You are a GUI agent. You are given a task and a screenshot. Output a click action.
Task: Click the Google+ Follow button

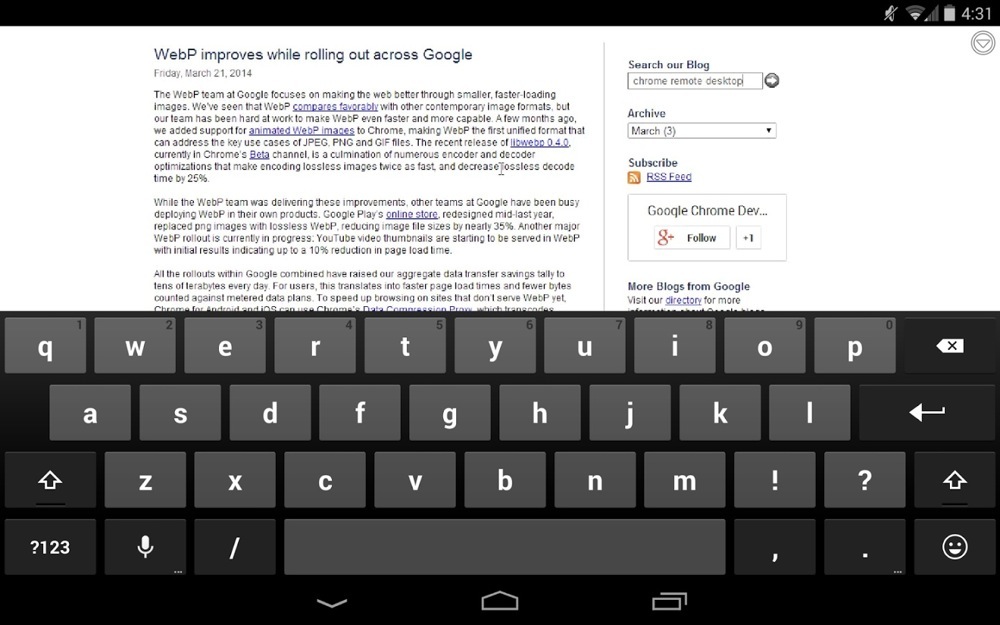[x=692, y=238]
